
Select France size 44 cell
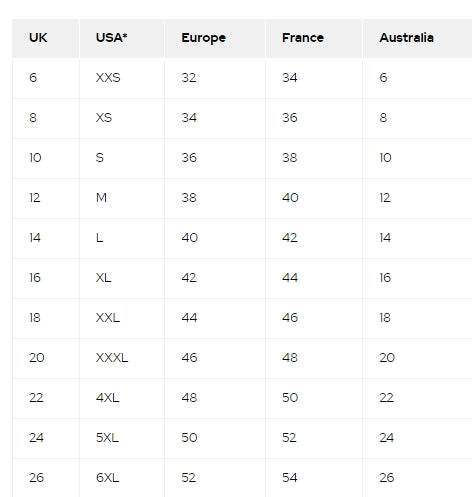pos(314,278)
